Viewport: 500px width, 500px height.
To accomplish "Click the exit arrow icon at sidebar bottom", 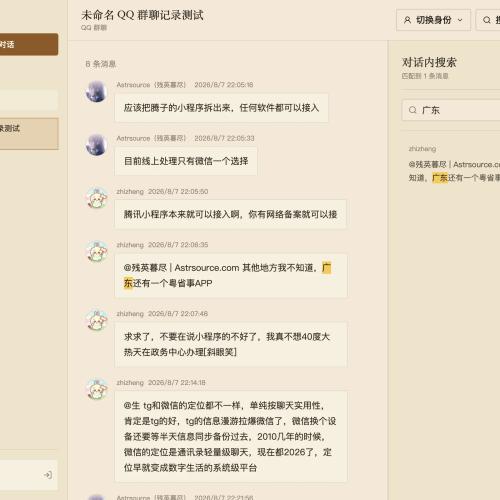I will [x=48, y=475].
